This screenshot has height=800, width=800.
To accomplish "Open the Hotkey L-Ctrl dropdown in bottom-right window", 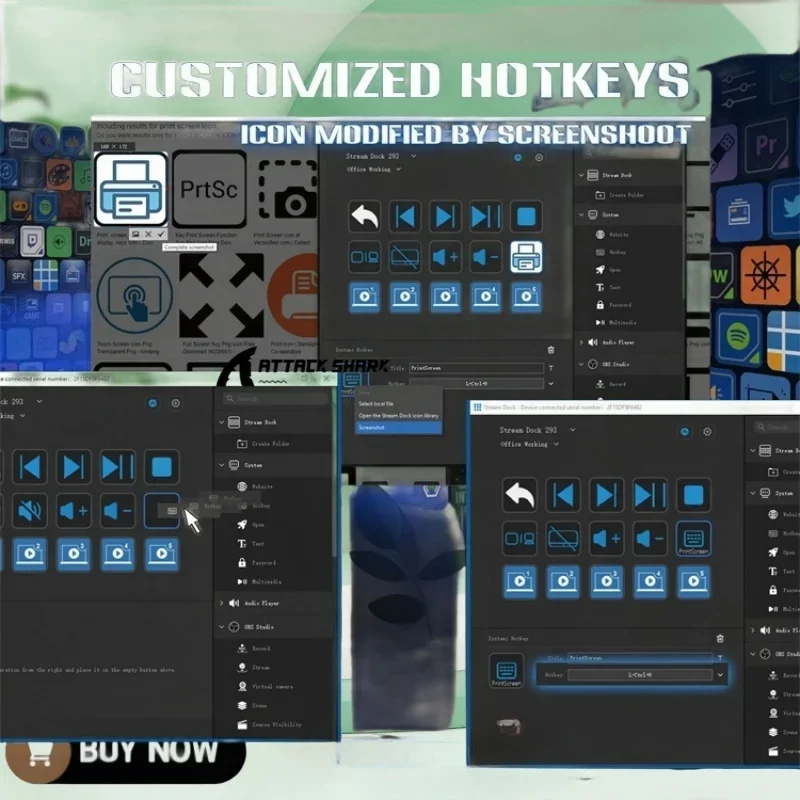I will tap(640, 675).
